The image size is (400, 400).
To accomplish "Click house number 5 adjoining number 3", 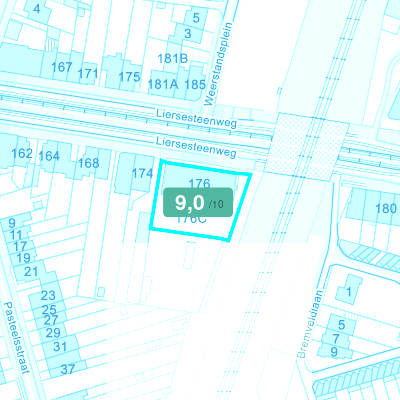I will pyautogui.click(x=196, y=18).
